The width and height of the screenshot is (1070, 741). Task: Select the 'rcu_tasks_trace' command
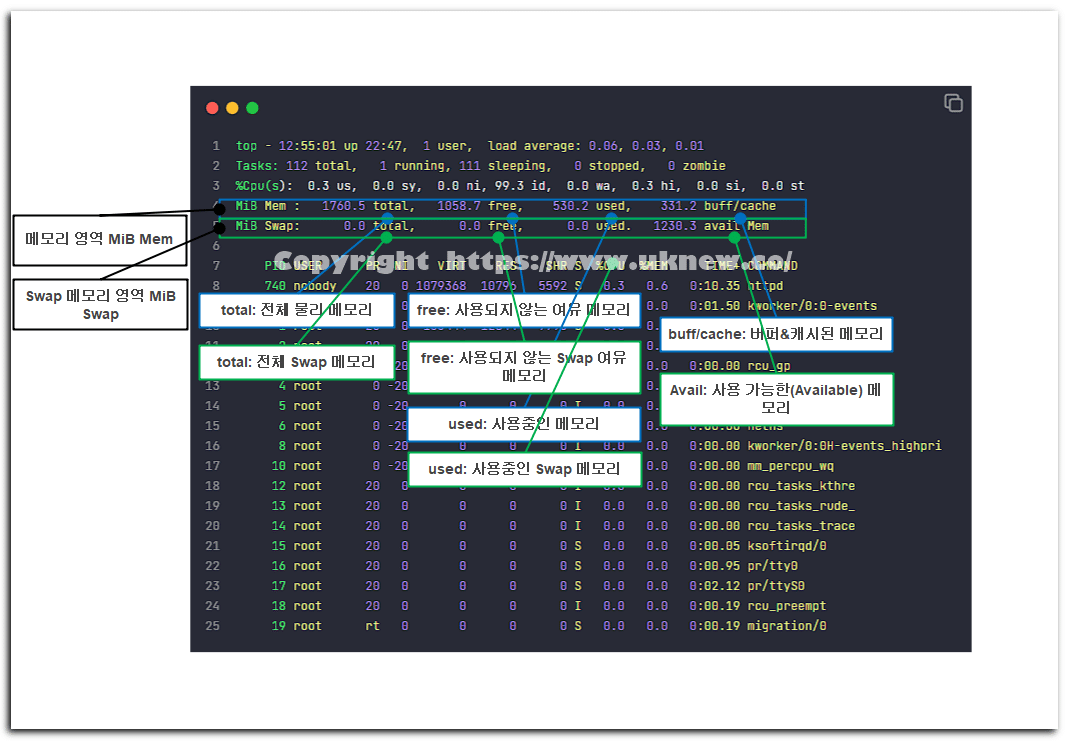pyautogui.click(x=801, y=526)
